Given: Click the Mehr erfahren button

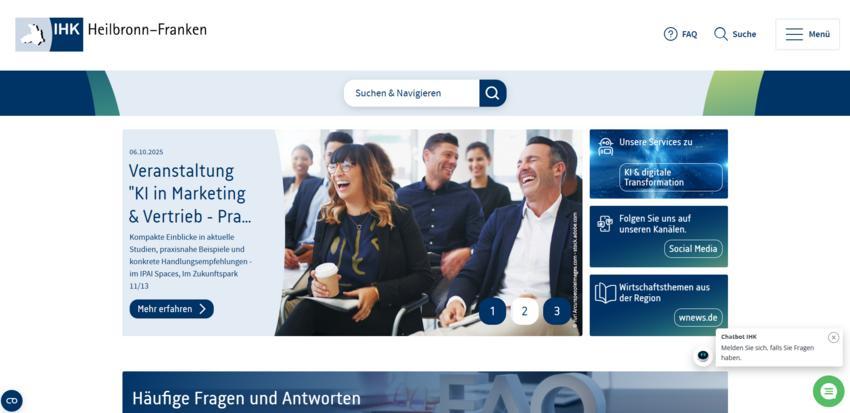Looking at the screenshot, I should click(x=171, y=309).
